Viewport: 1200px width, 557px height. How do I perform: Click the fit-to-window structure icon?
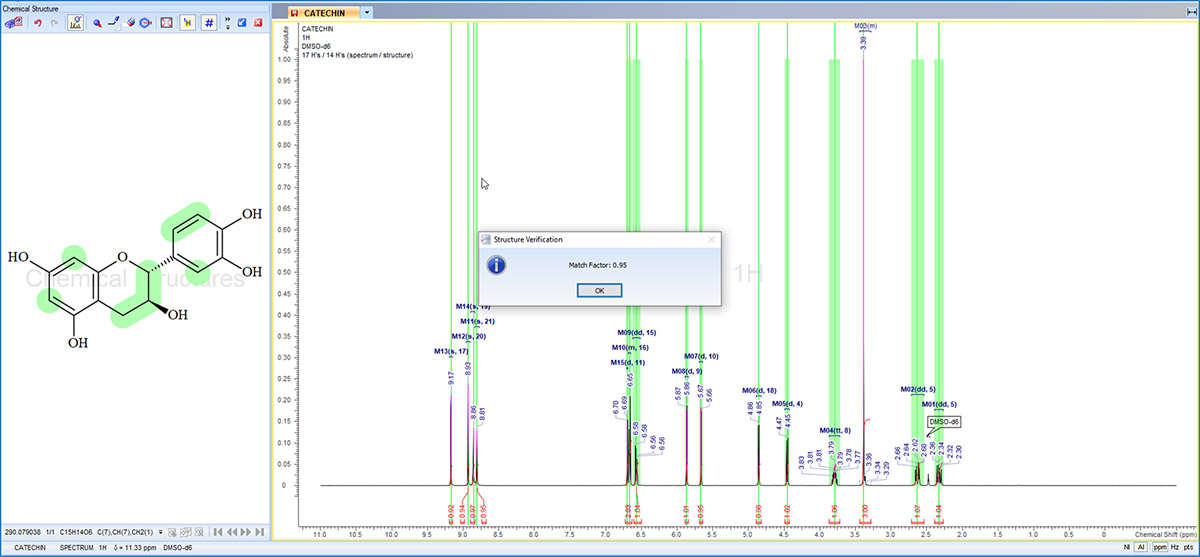pyautogui.click(x=166, y=22)
